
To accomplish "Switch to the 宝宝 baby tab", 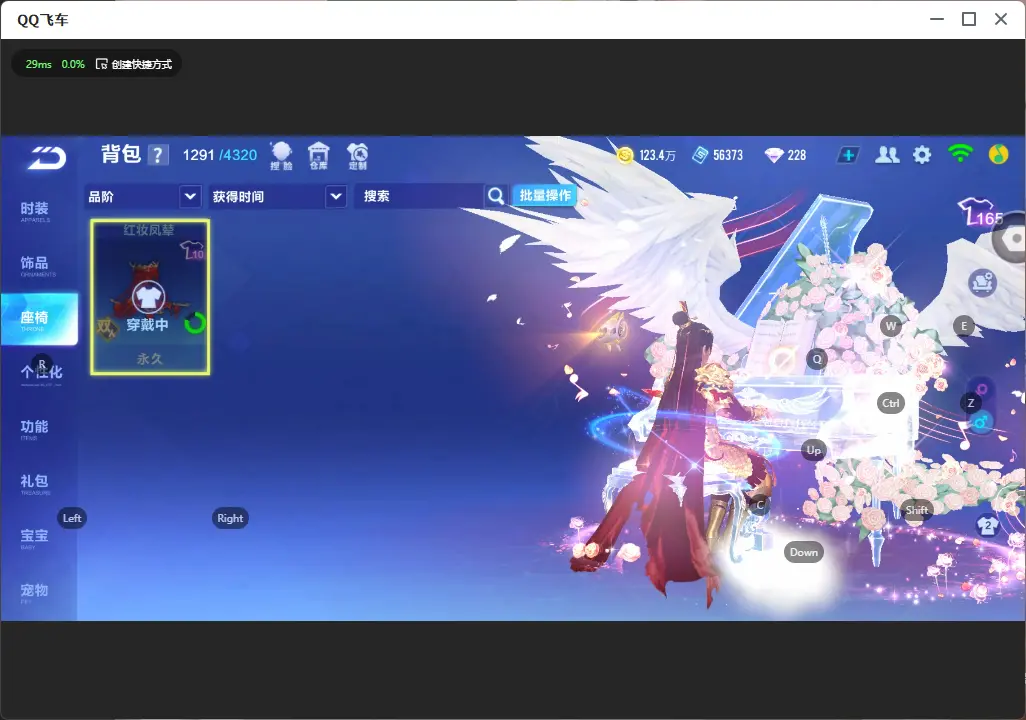I will click(x=35, y=537).
